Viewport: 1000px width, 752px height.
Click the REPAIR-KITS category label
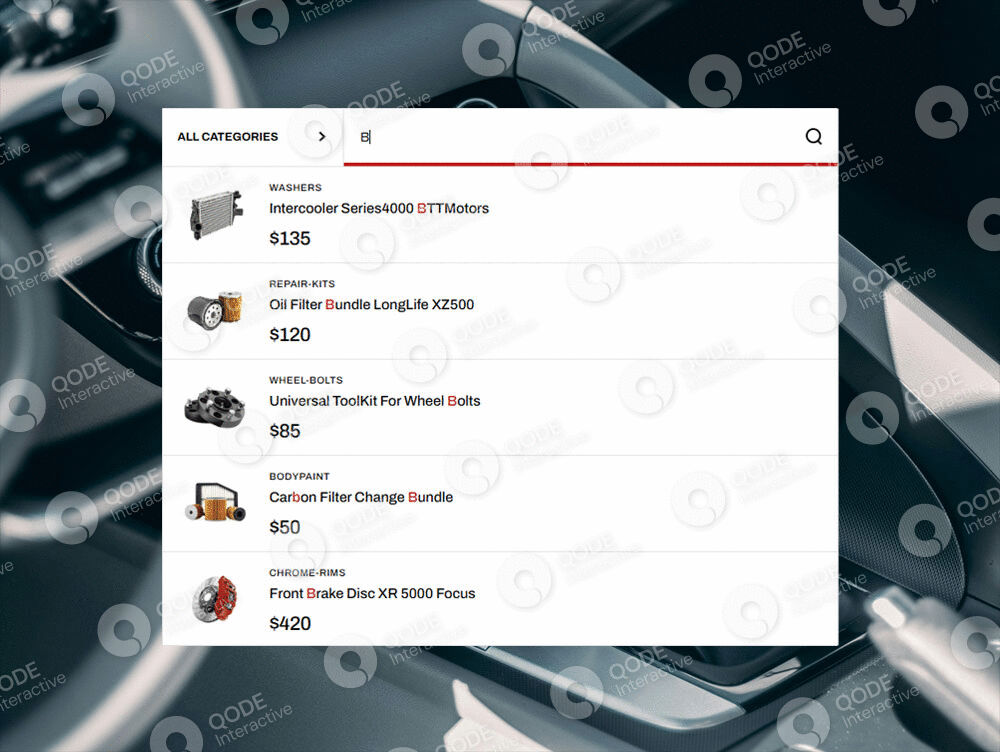coord(302,284)
